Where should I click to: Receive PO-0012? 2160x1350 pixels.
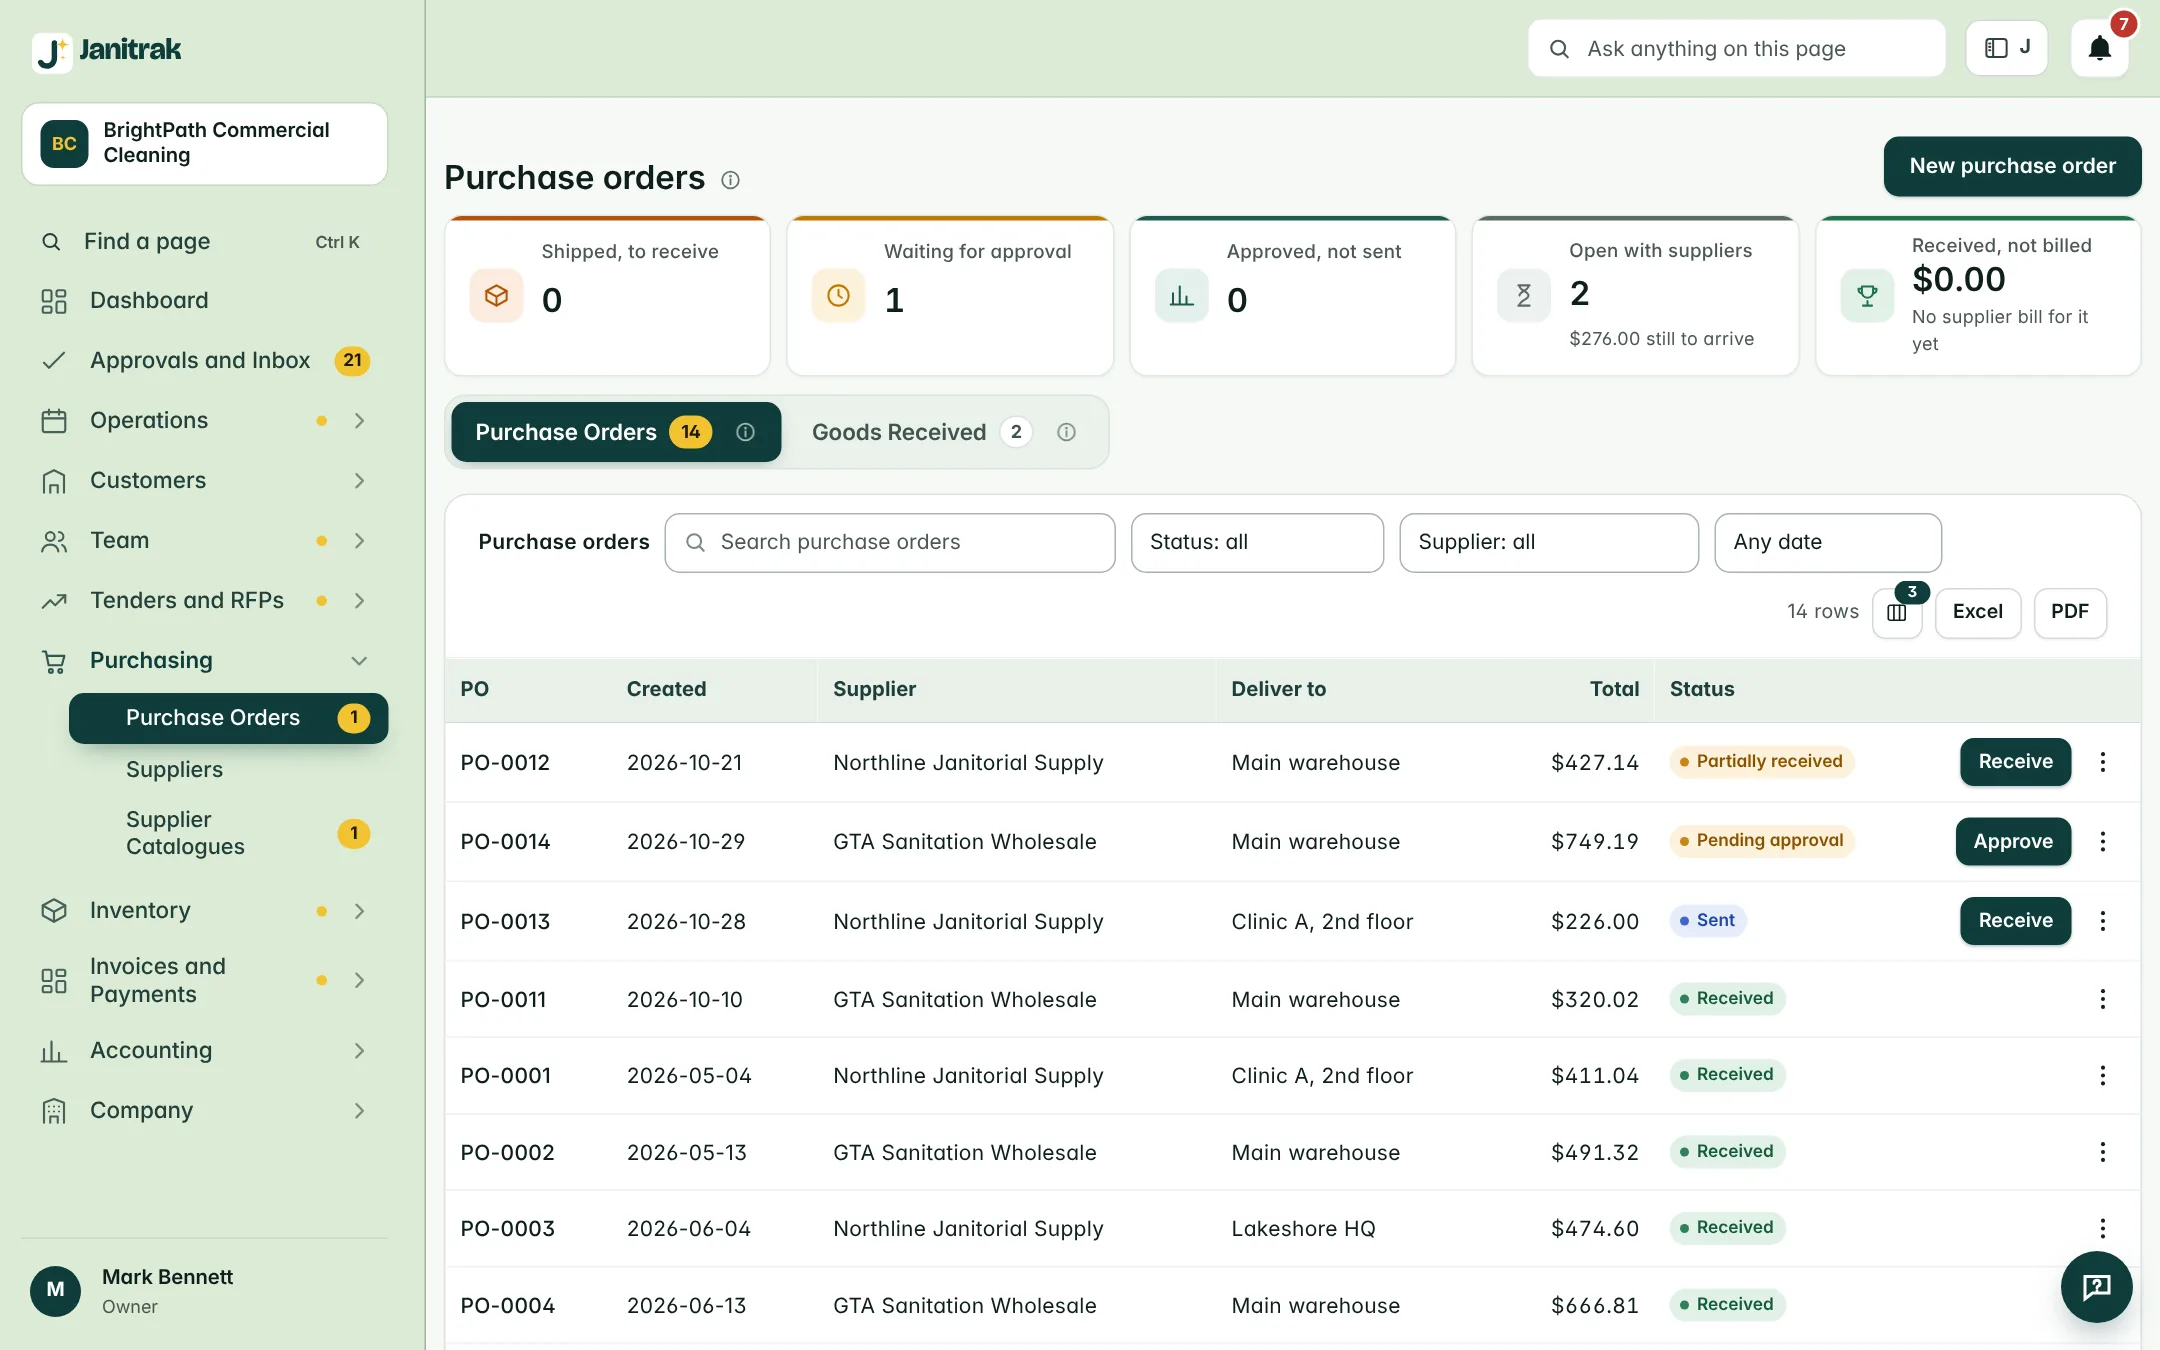2015,762
